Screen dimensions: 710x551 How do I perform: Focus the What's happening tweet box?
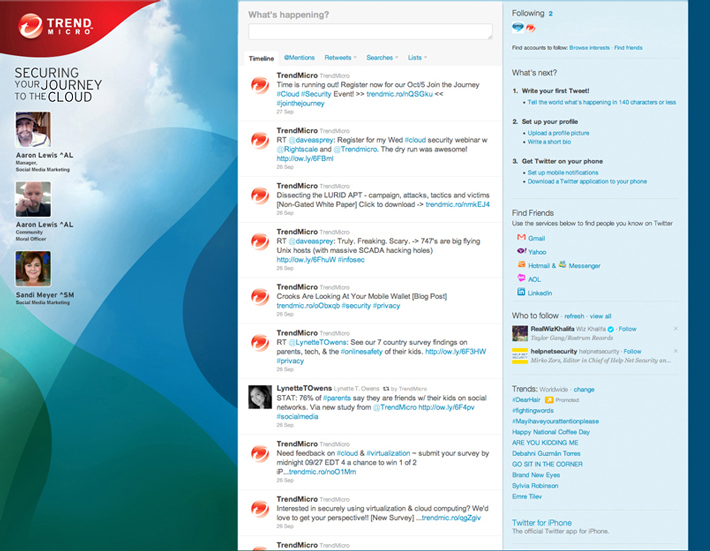[x=370, y=32]
